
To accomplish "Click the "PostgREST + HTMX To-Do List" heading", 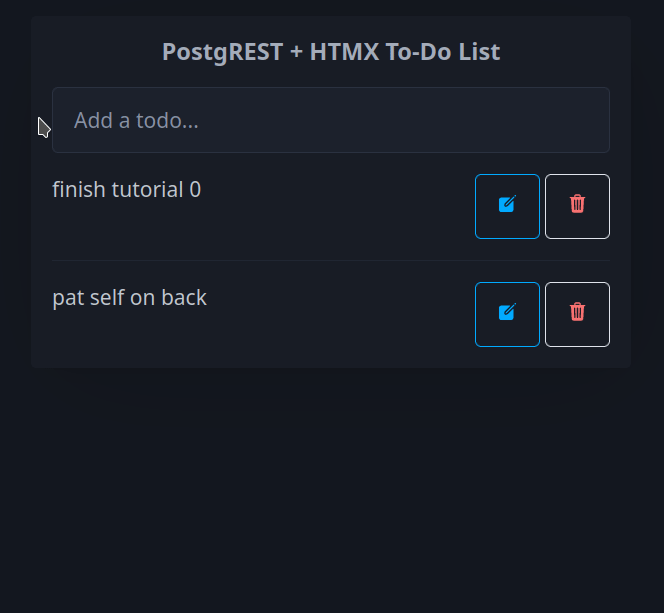I will [331, 52].
